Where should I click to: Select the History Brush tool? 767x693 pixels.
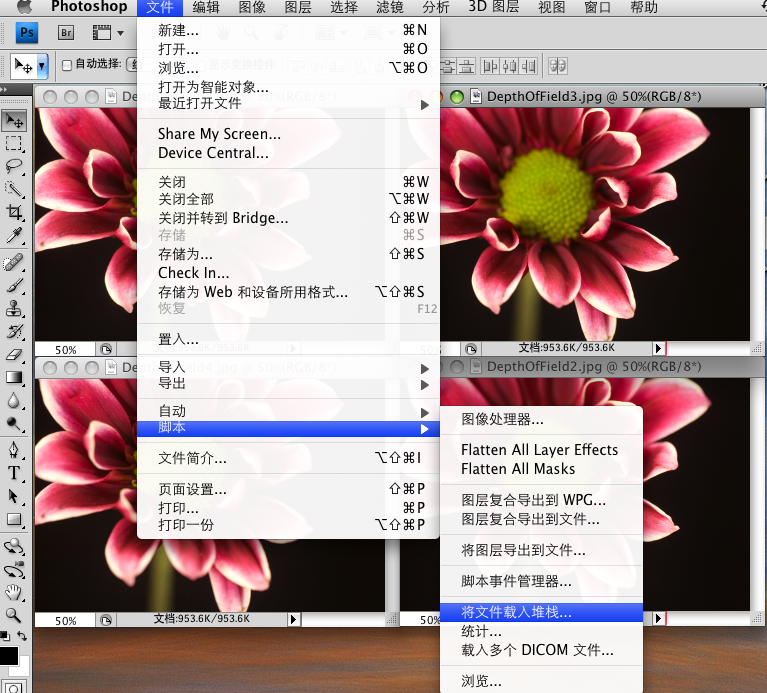pyautogui.click(x=14, y=332)
